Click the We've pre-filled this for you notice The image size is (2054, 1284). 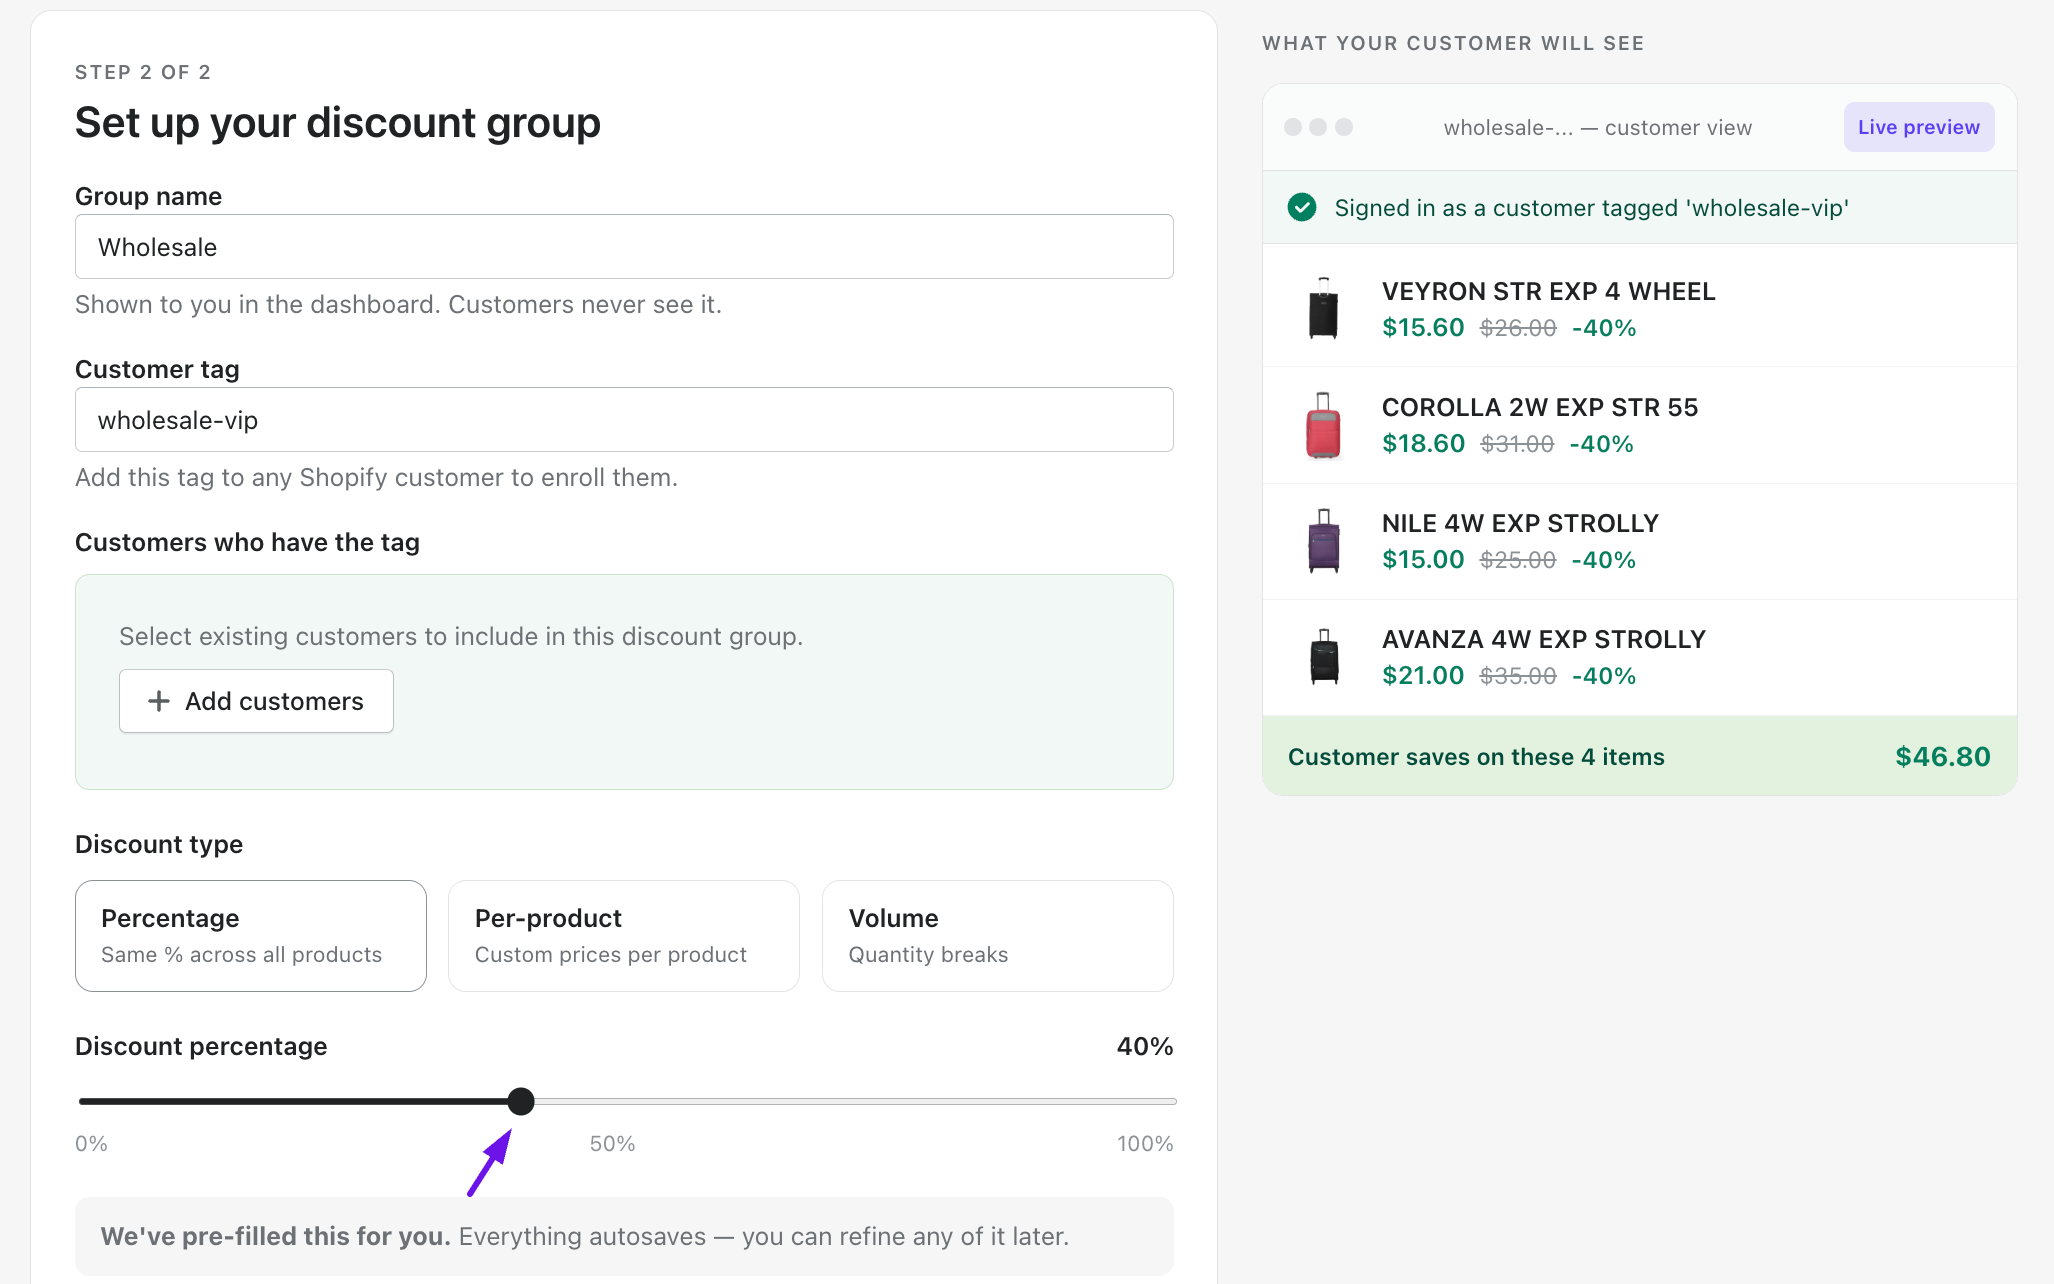coord(624,1236)
